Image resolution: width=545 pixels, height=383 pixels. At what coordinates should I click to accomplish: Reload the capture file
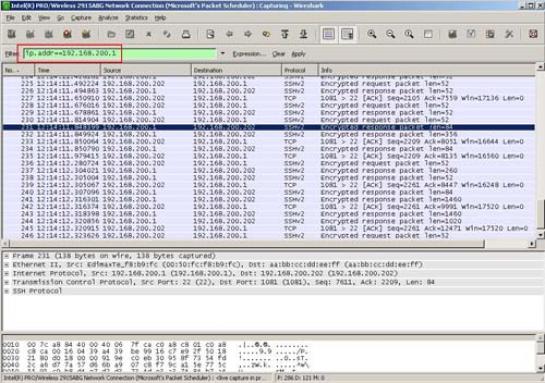pyautogui.click(x=167, y=34)
